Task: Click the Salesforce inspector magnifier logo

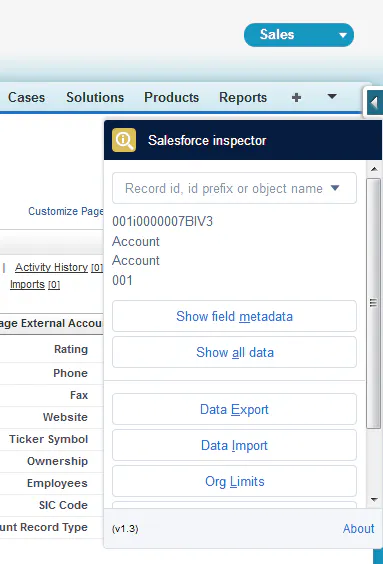Action: (x=124, y=140)
